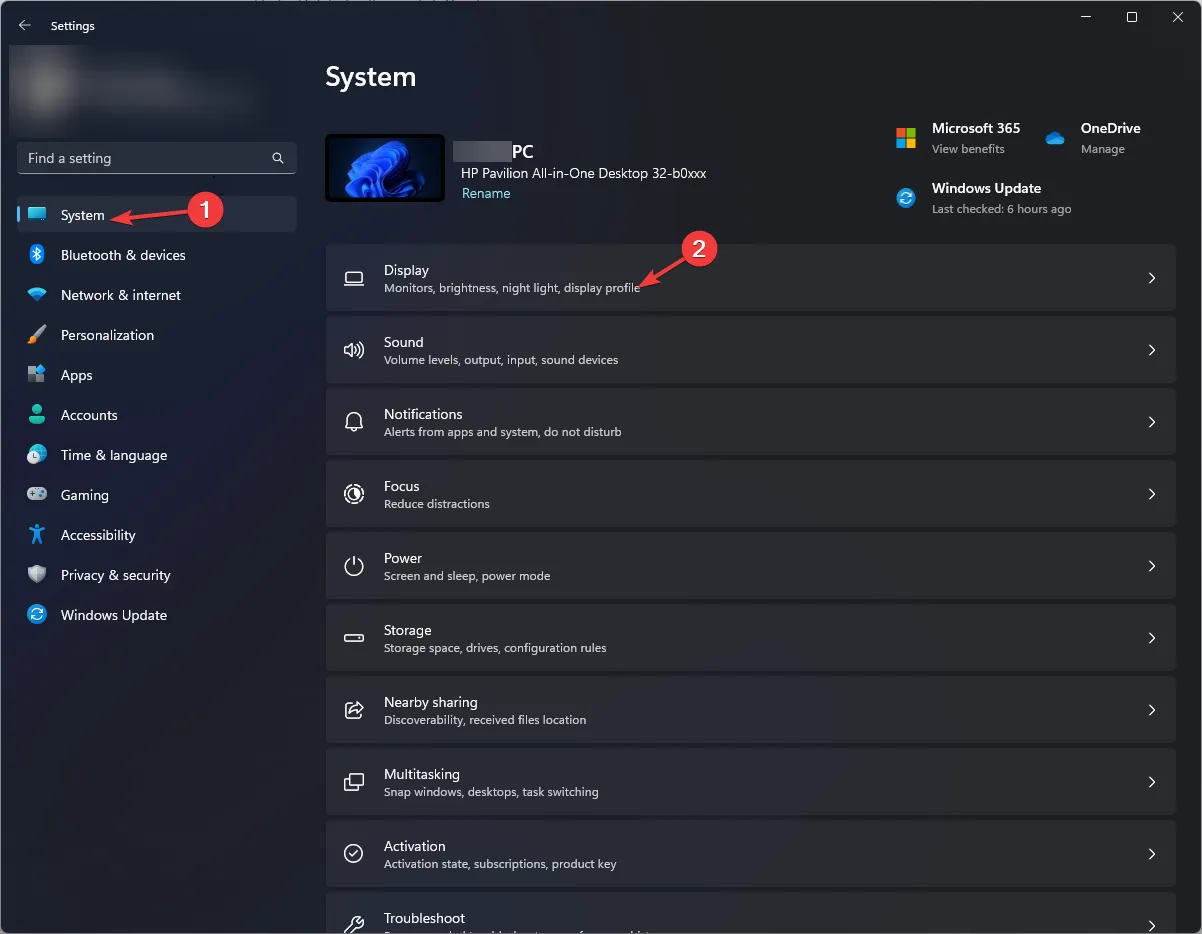Select Bluetooth & devices in sidebar
Viewport: 1202px width, 934px height.
(157, 255)
